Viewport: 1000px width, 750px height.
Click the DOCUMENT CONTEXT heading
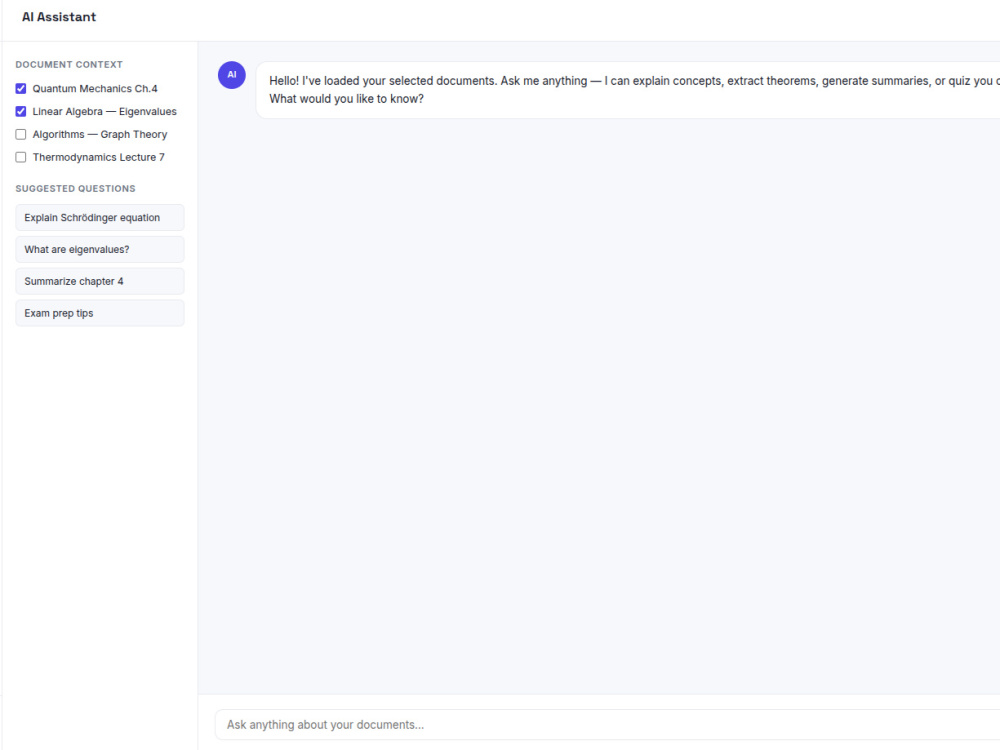69,64
